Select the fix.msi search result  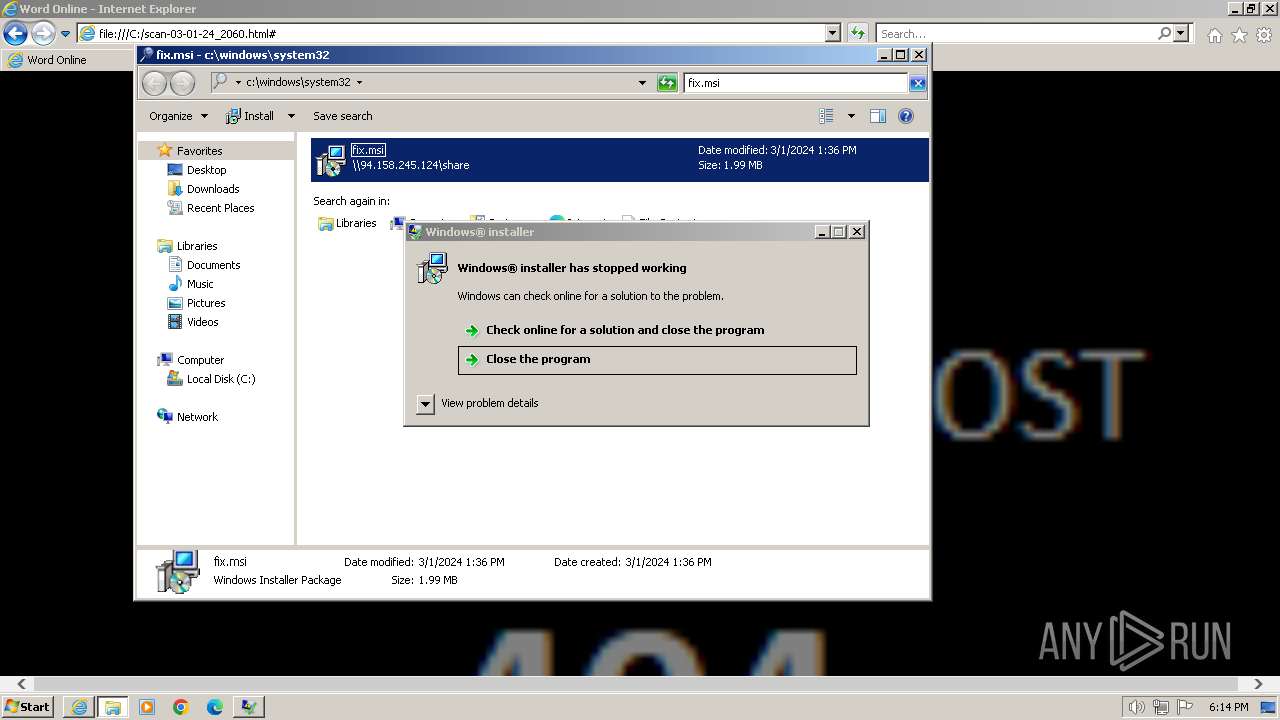620,159
